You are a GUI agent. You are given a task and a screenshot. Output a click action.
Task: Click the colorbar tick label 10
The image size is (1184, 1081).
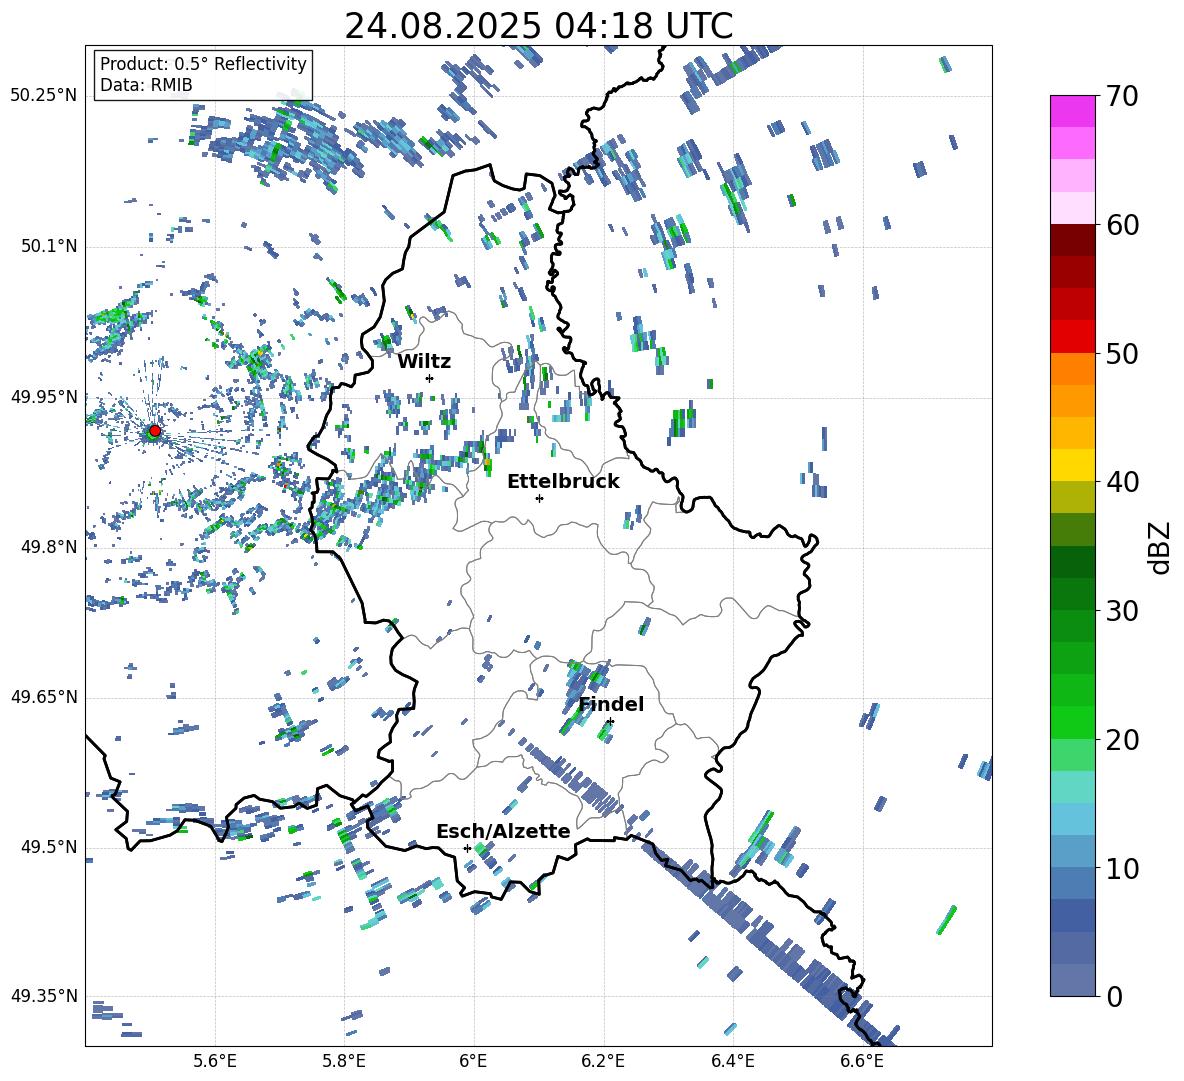1122,868
